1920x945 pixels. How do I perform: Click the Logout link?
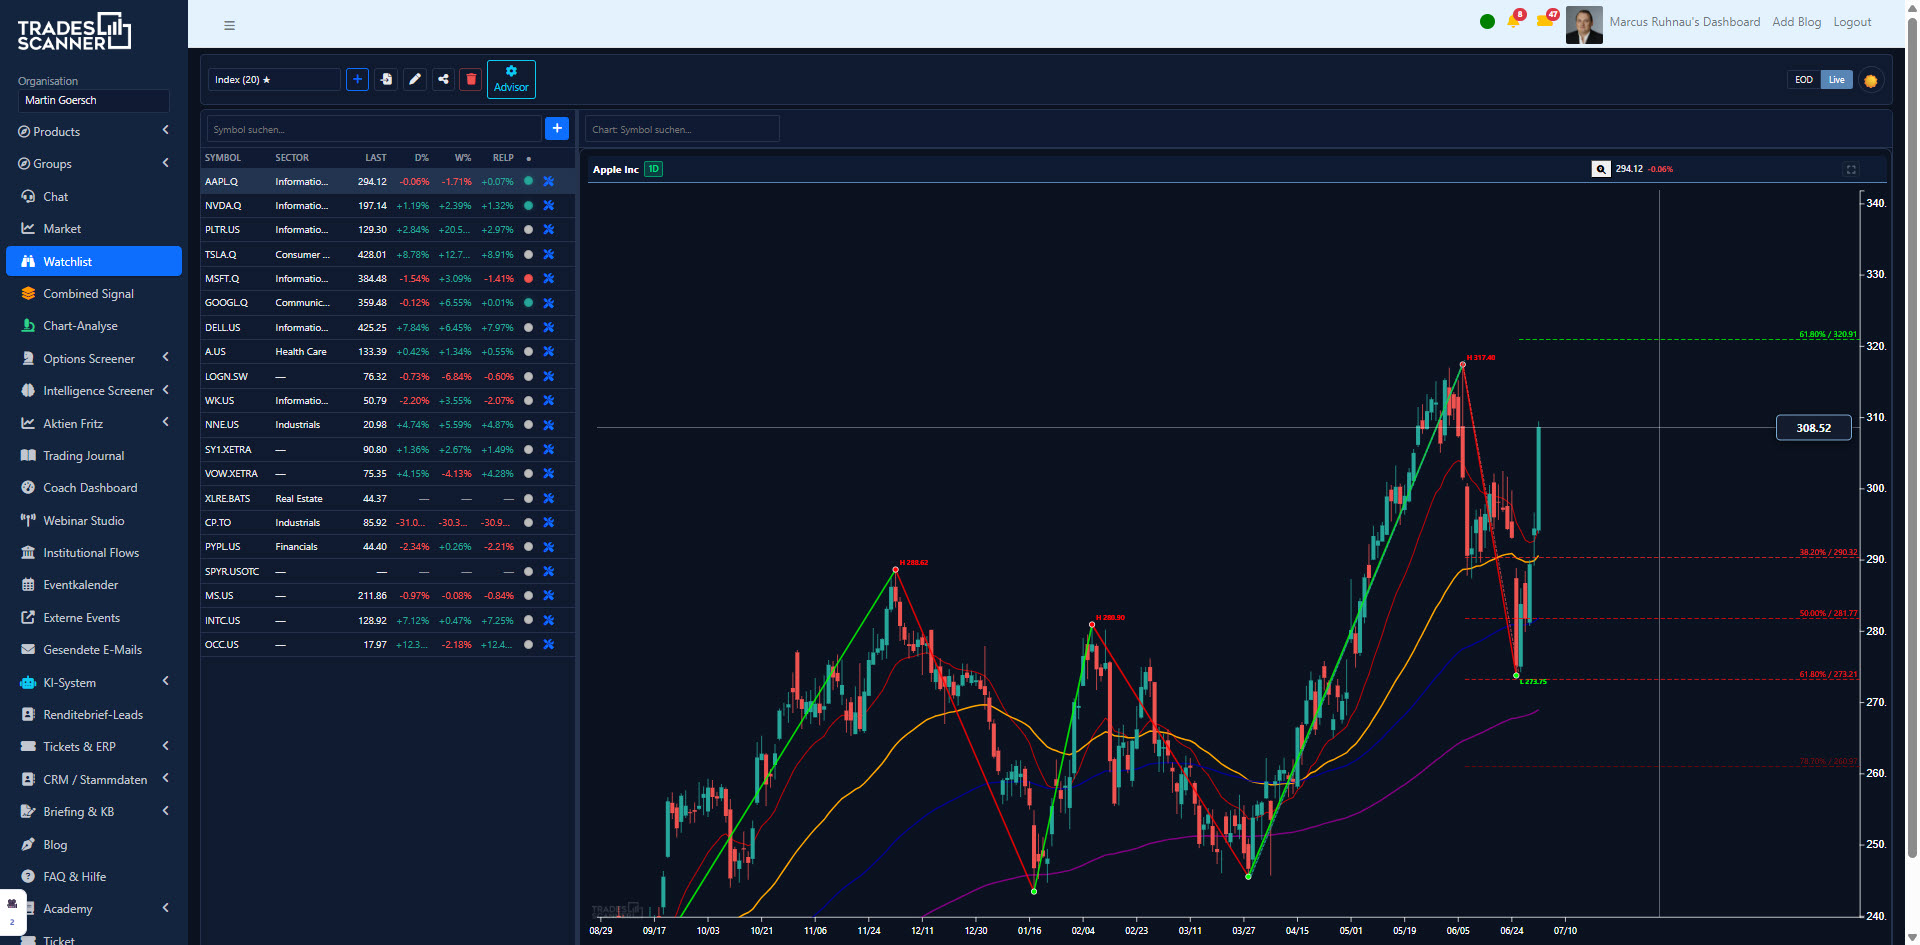(x=1852, y=22)
